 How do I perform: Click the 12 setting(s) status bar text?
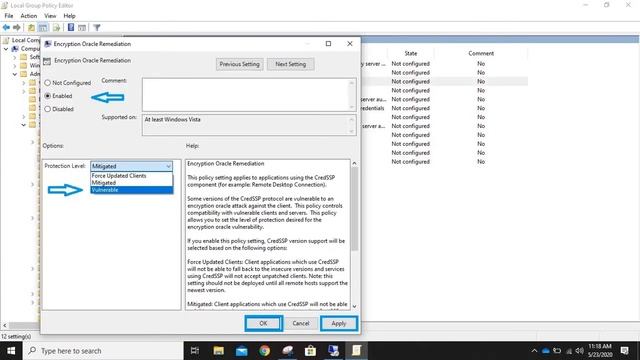[x=16, y=336]
